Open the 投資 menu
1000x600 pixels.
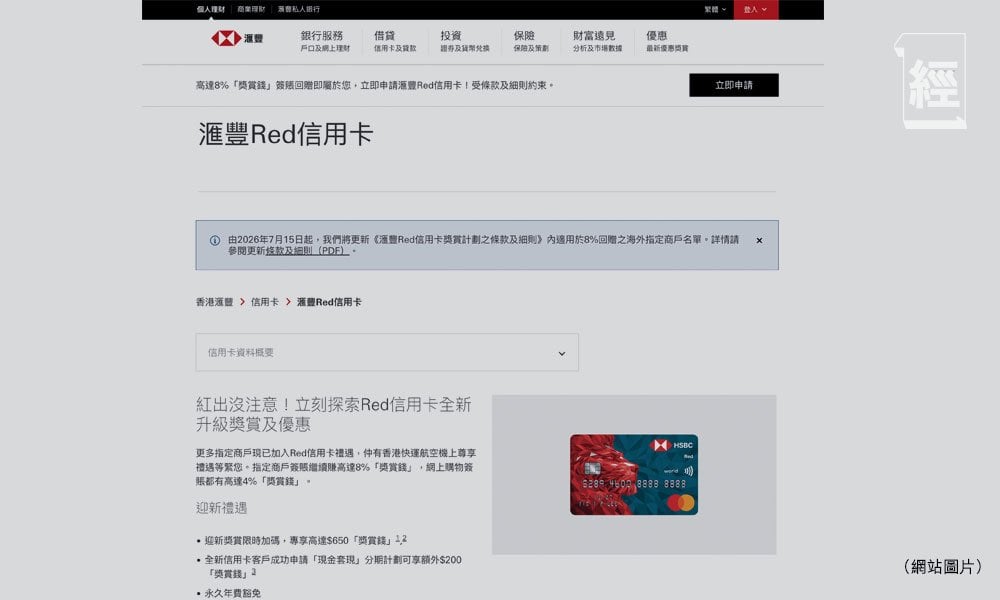(x=465, y=41)
